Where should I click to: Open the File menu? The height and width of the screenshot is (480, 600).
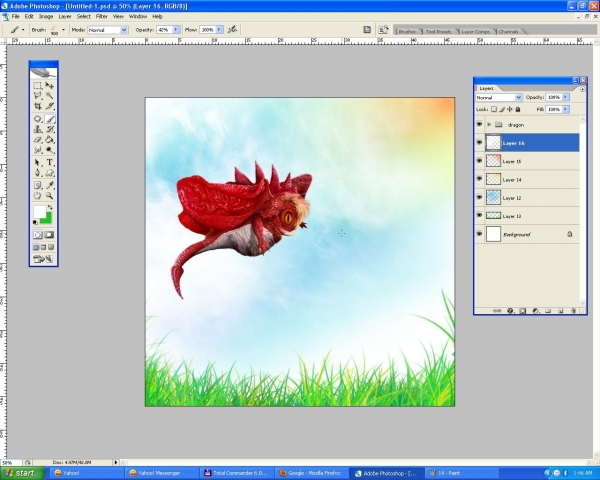coord(15,16)
